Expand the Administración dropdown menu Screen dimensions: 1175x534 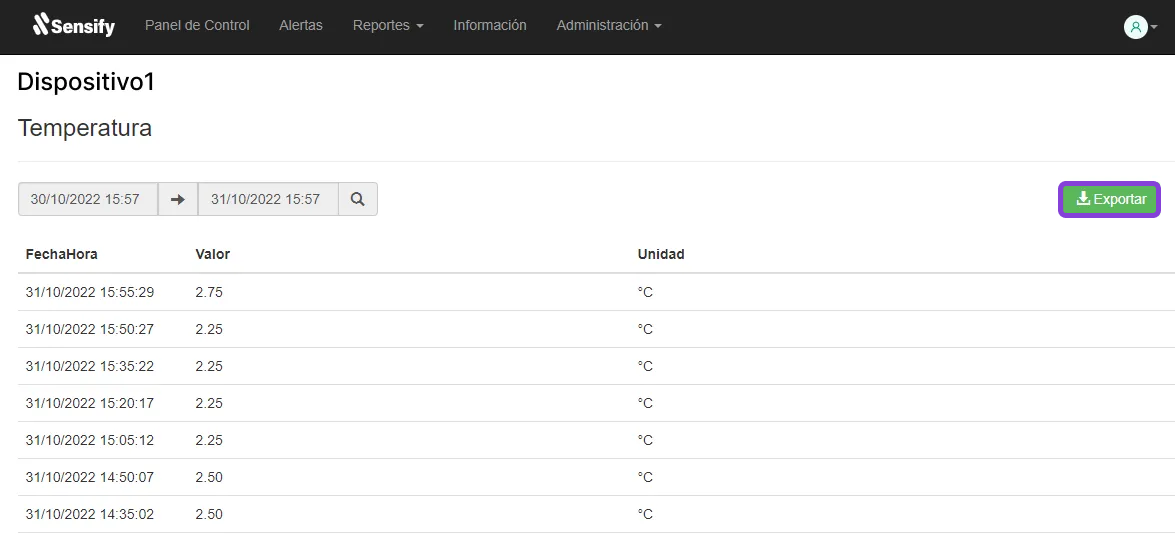point(608,25)
